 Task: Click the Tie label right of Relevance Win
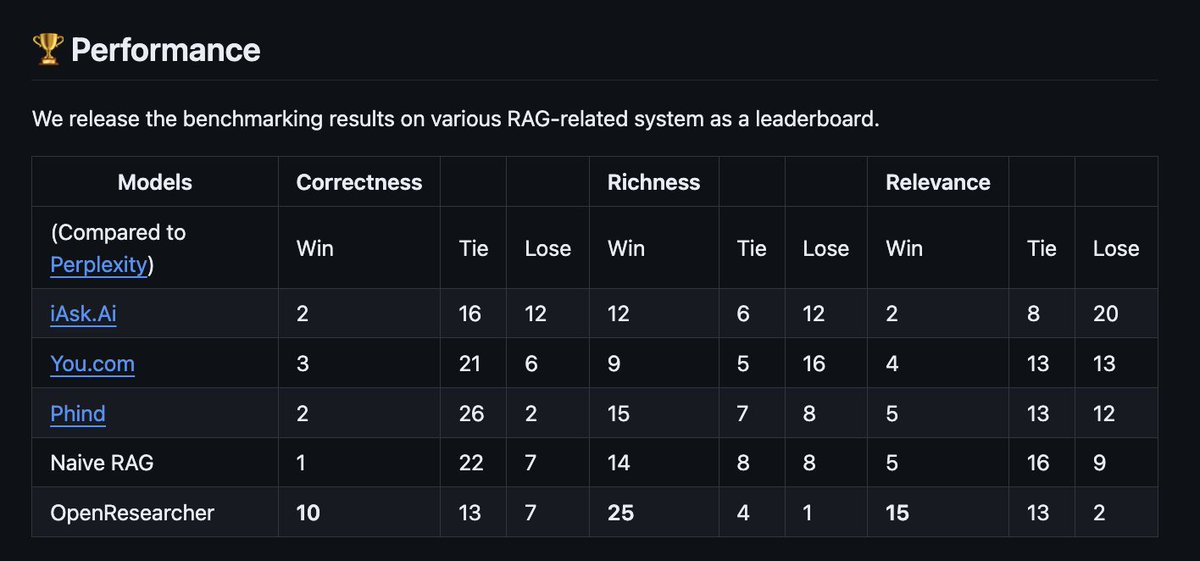tap(1041, 248)
